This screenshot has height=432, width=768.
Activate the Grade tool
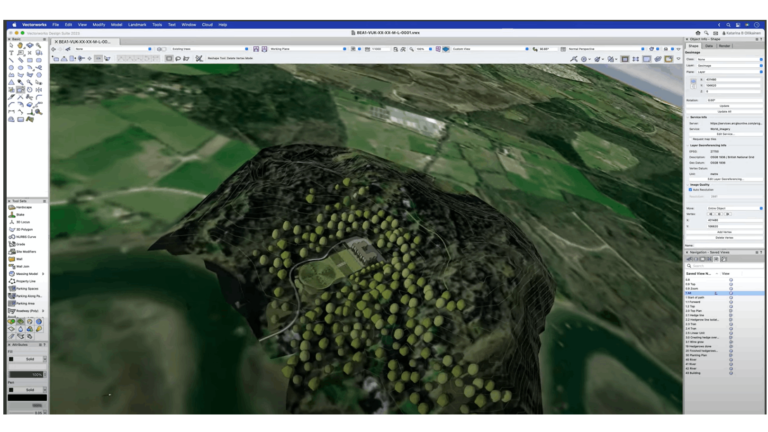(x=22, y=243)
